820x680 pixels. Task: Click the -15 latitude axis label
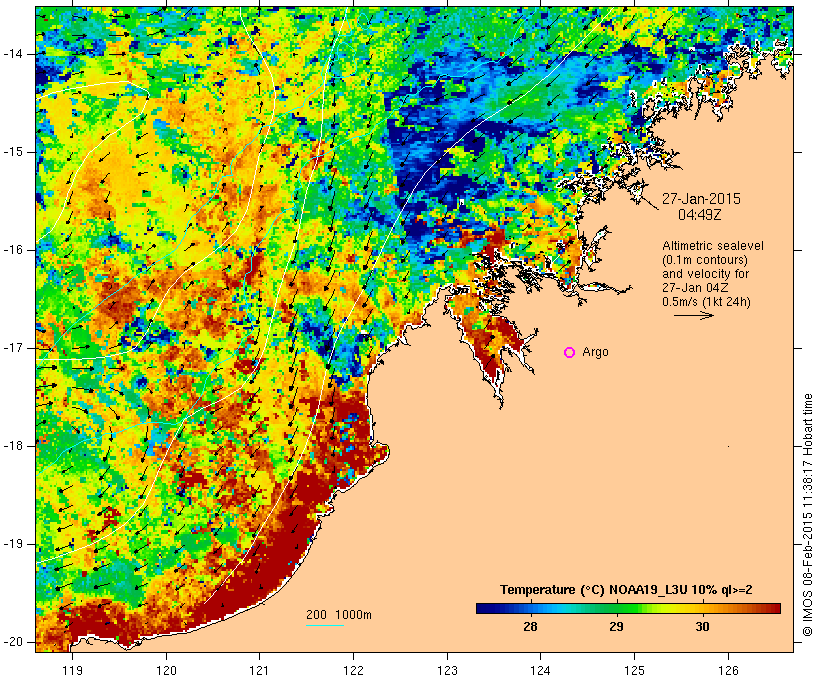(x=13, y=152)
